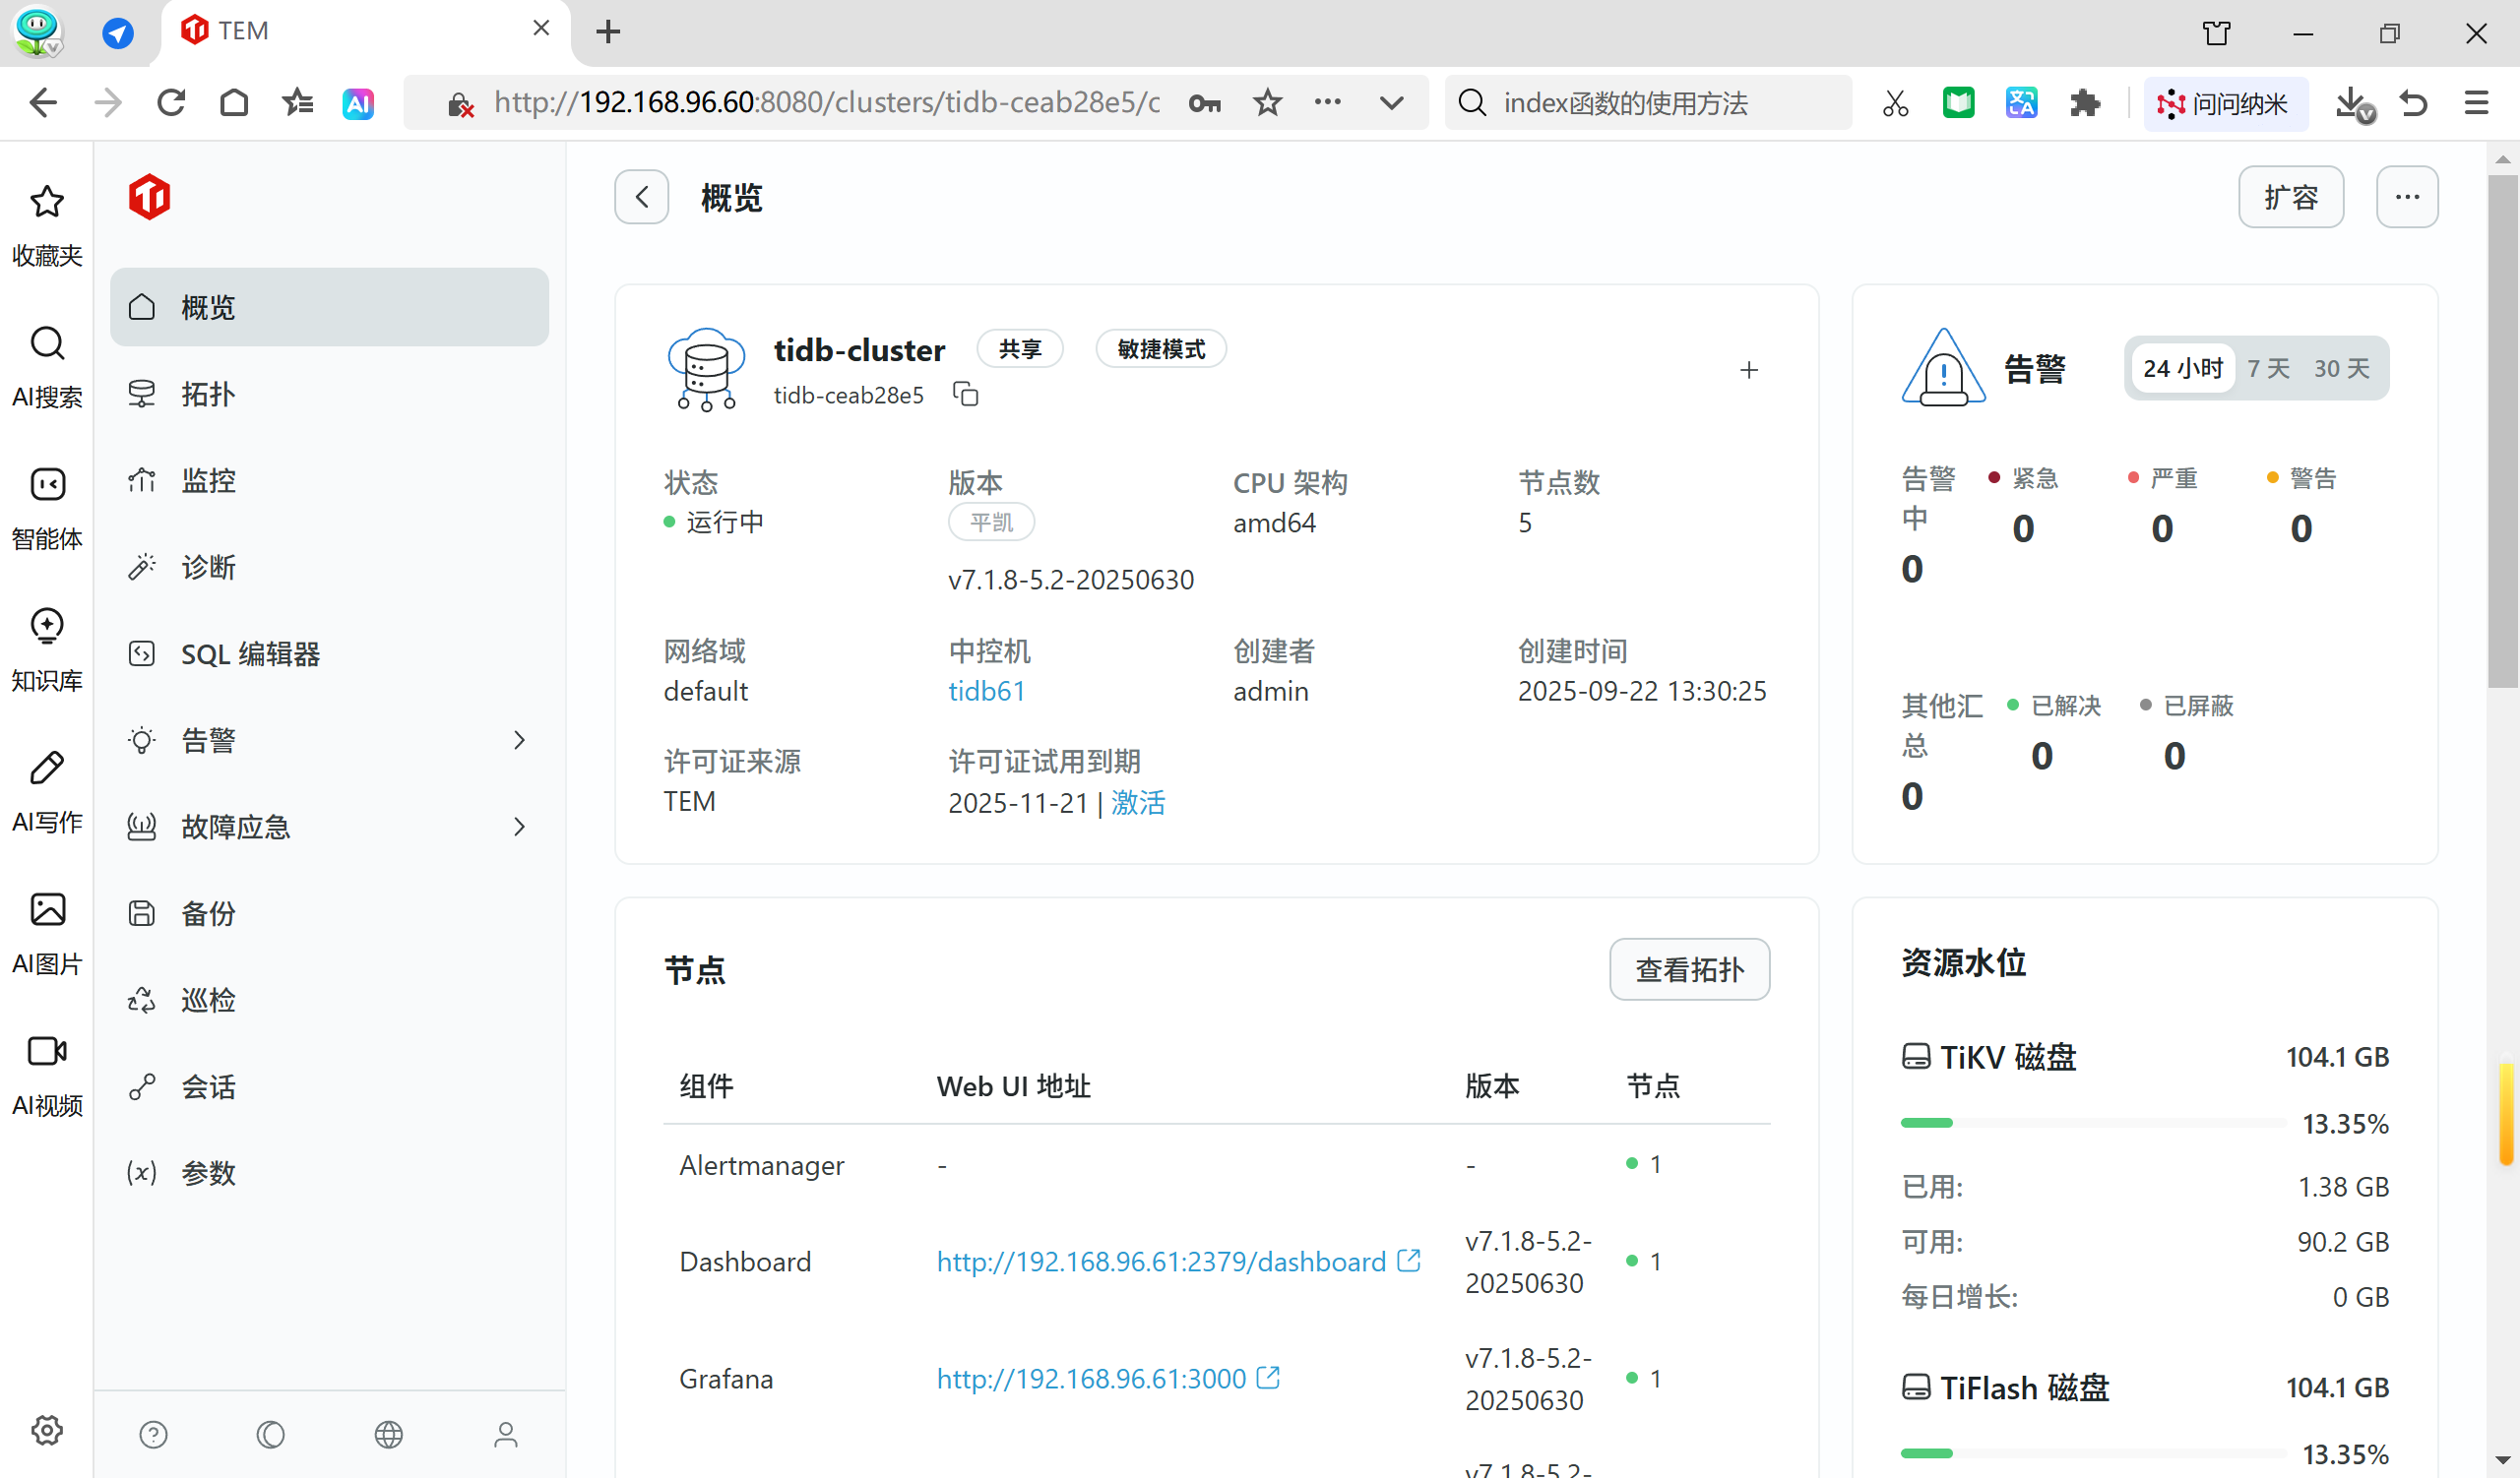Click the 扩容 scale-out button

coord(2292,197)
